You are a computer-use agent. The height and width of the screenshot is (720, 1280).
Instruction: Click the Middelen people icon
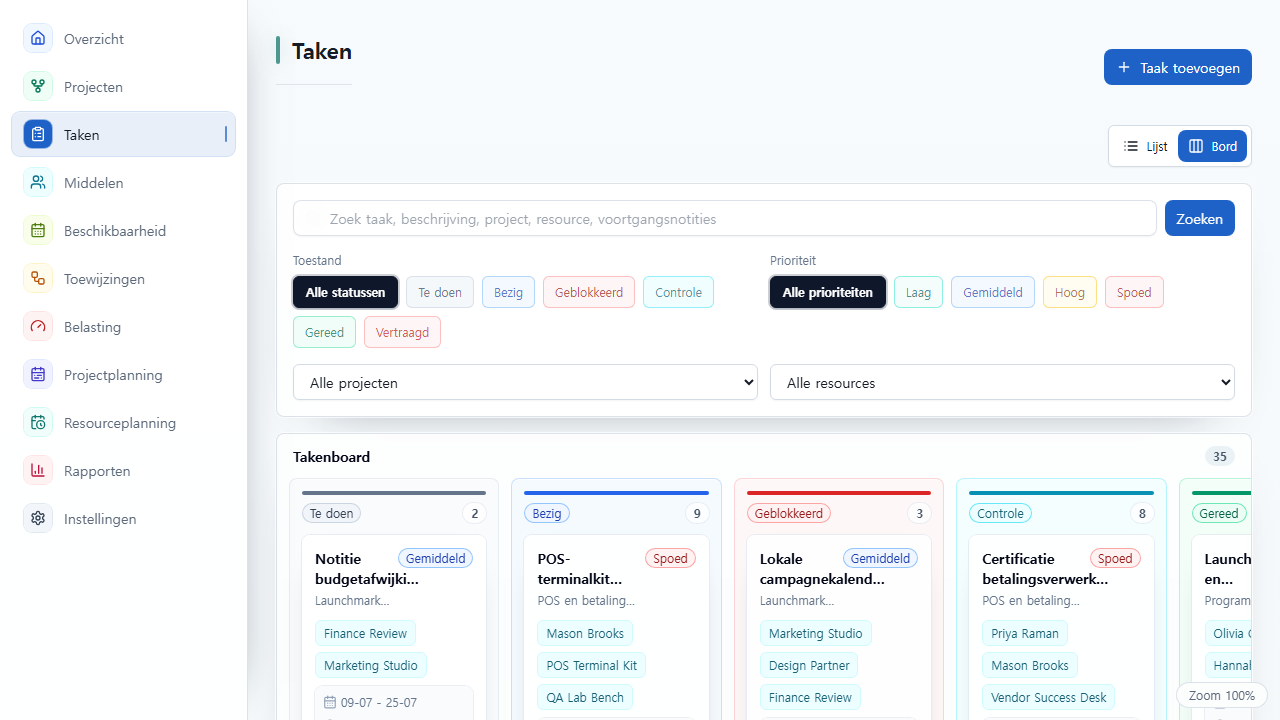(x=38, y=183)
